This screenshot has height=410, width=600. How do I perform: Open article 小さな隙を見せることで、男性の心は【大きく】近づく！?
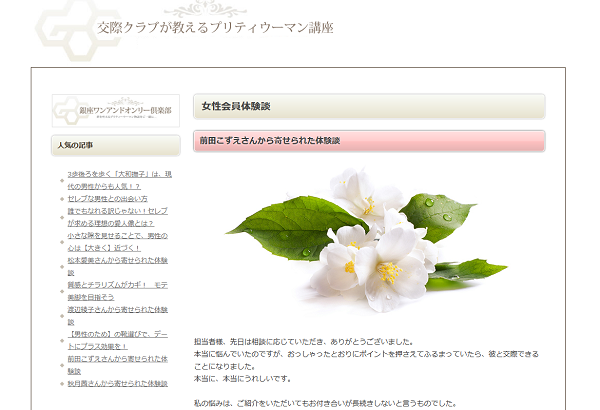tap(117, 242)
